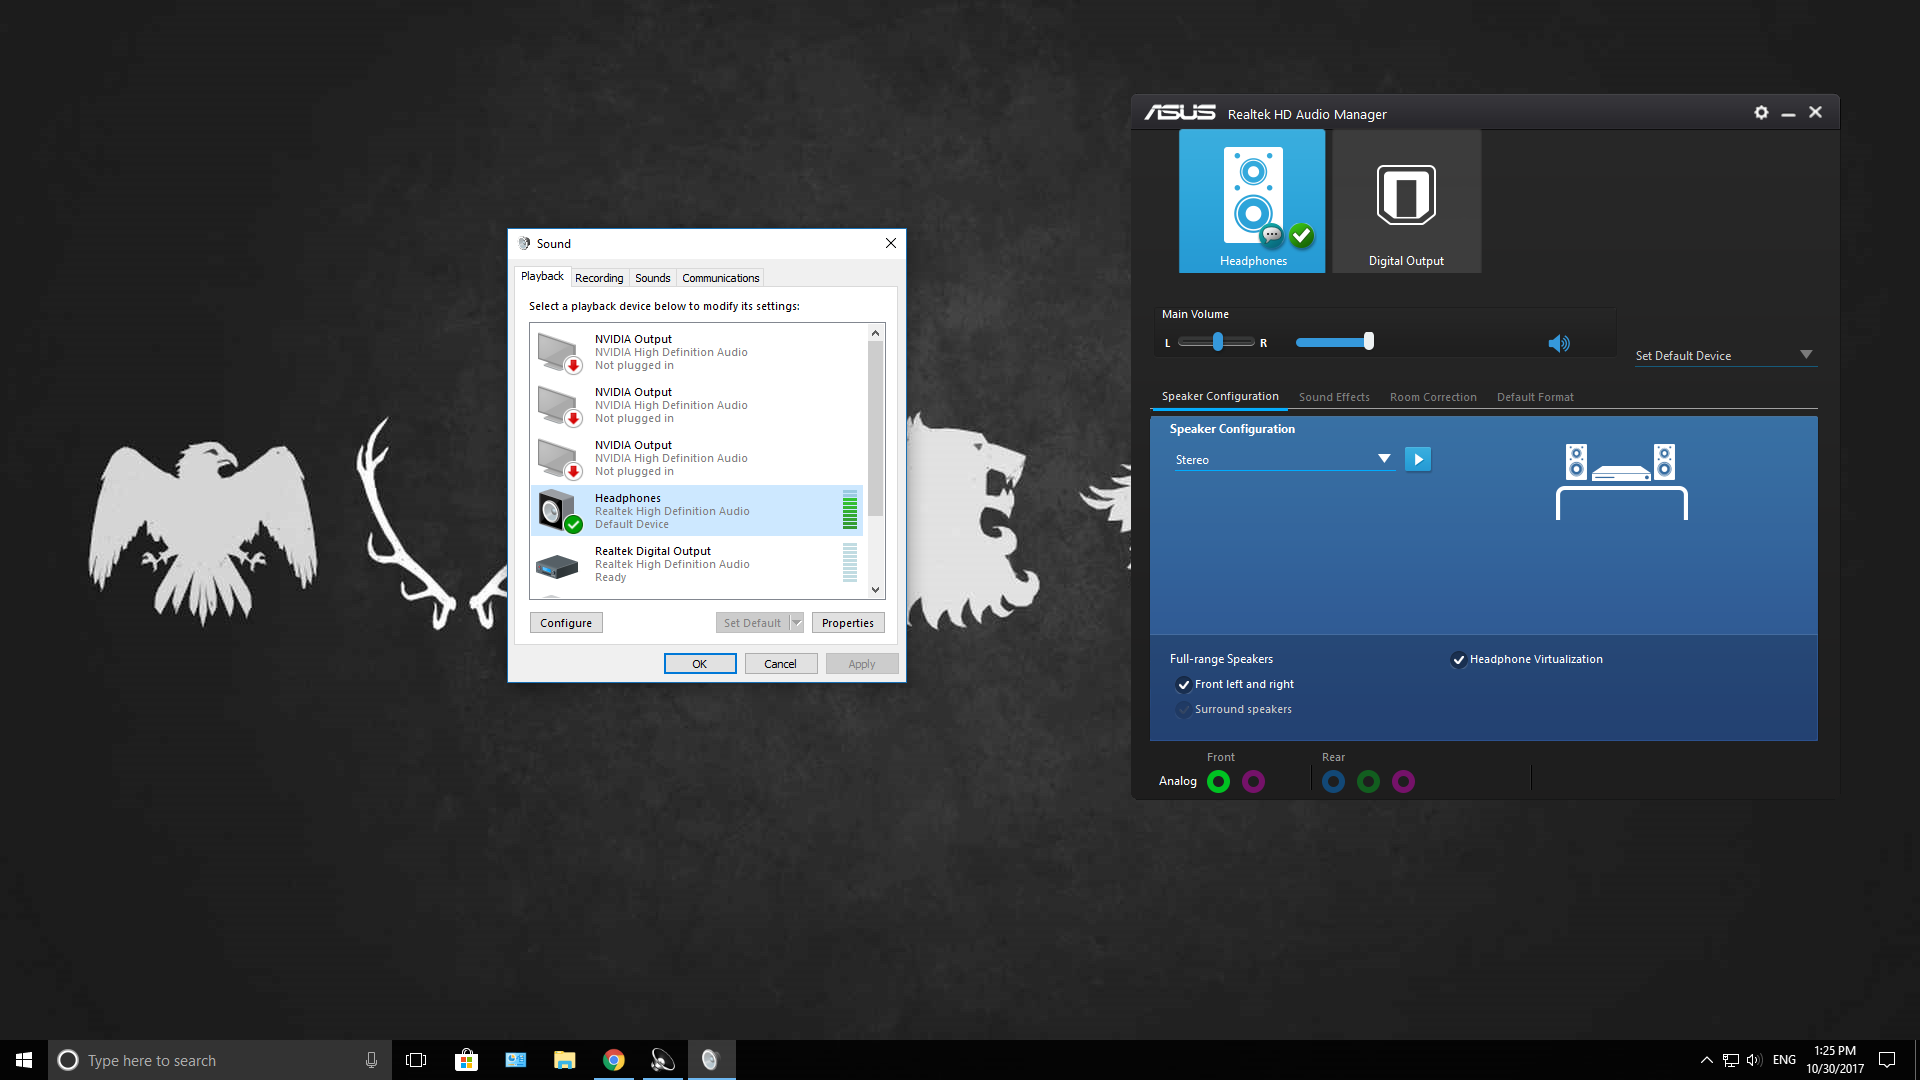Image resolution: width=1920 pixels, height=1080 pixels.
Task: Open the Room Correction tab
Action: [1433, 397]
